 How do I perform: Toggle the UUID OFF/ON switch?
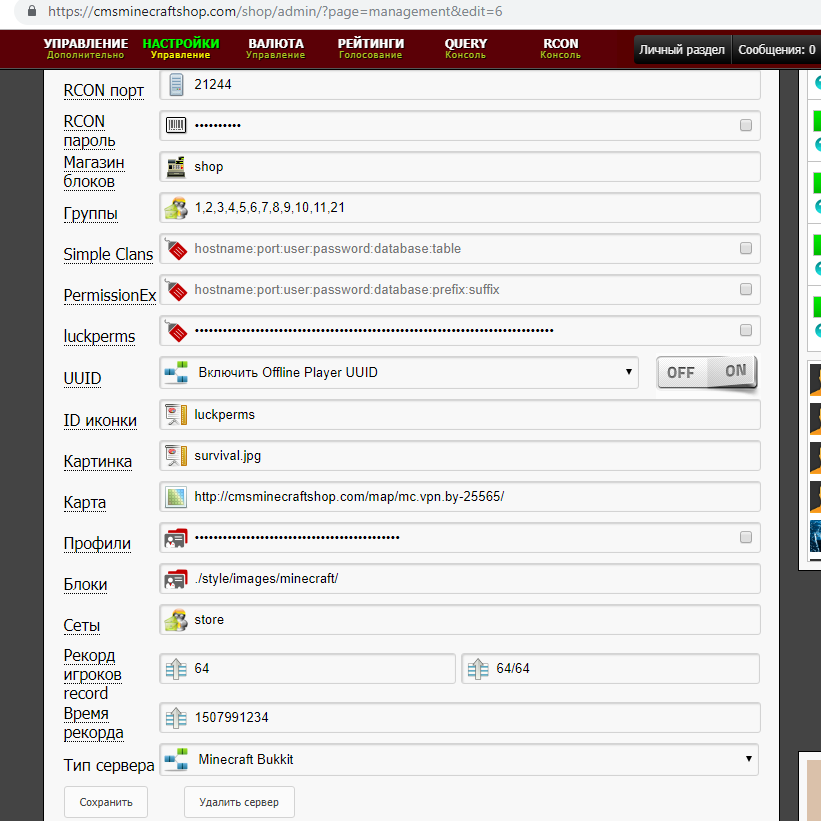(x=707, y=372)
